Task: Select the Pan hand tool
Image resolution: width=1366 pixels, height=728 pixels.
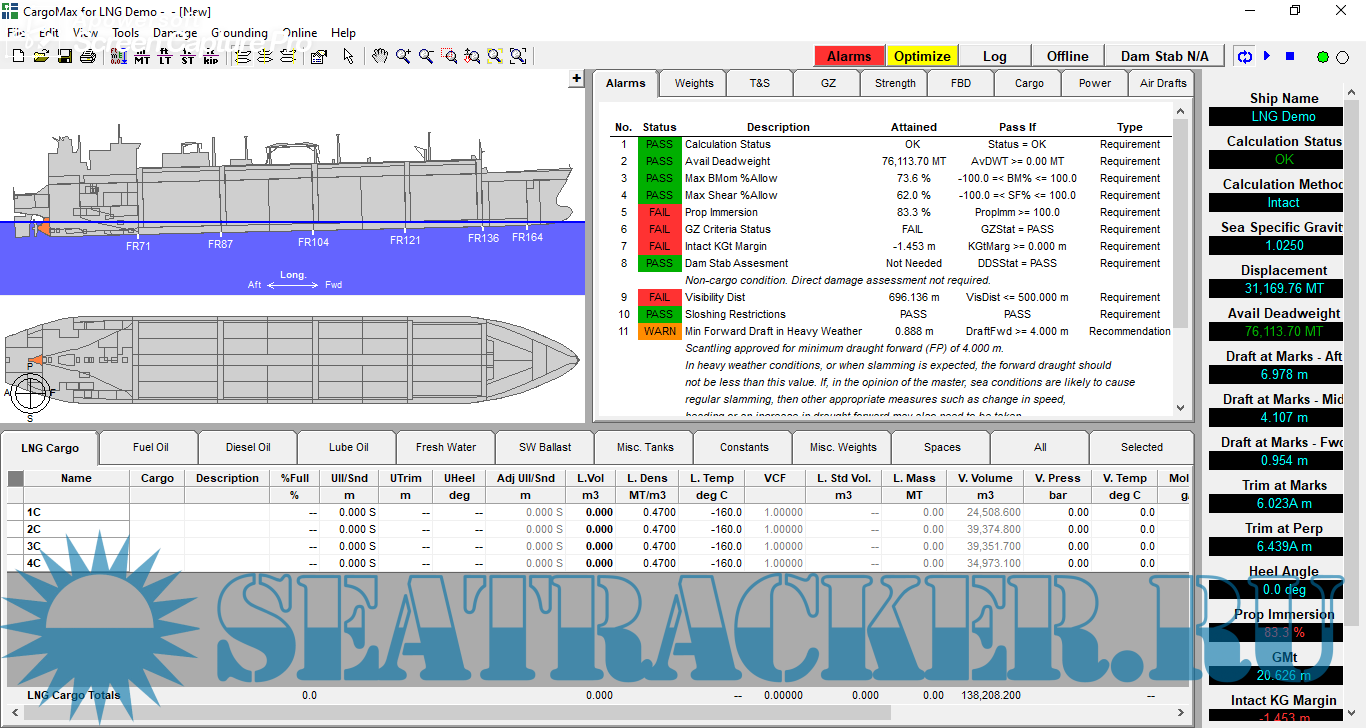Action: pyautogui.click(x=380, y=57)
